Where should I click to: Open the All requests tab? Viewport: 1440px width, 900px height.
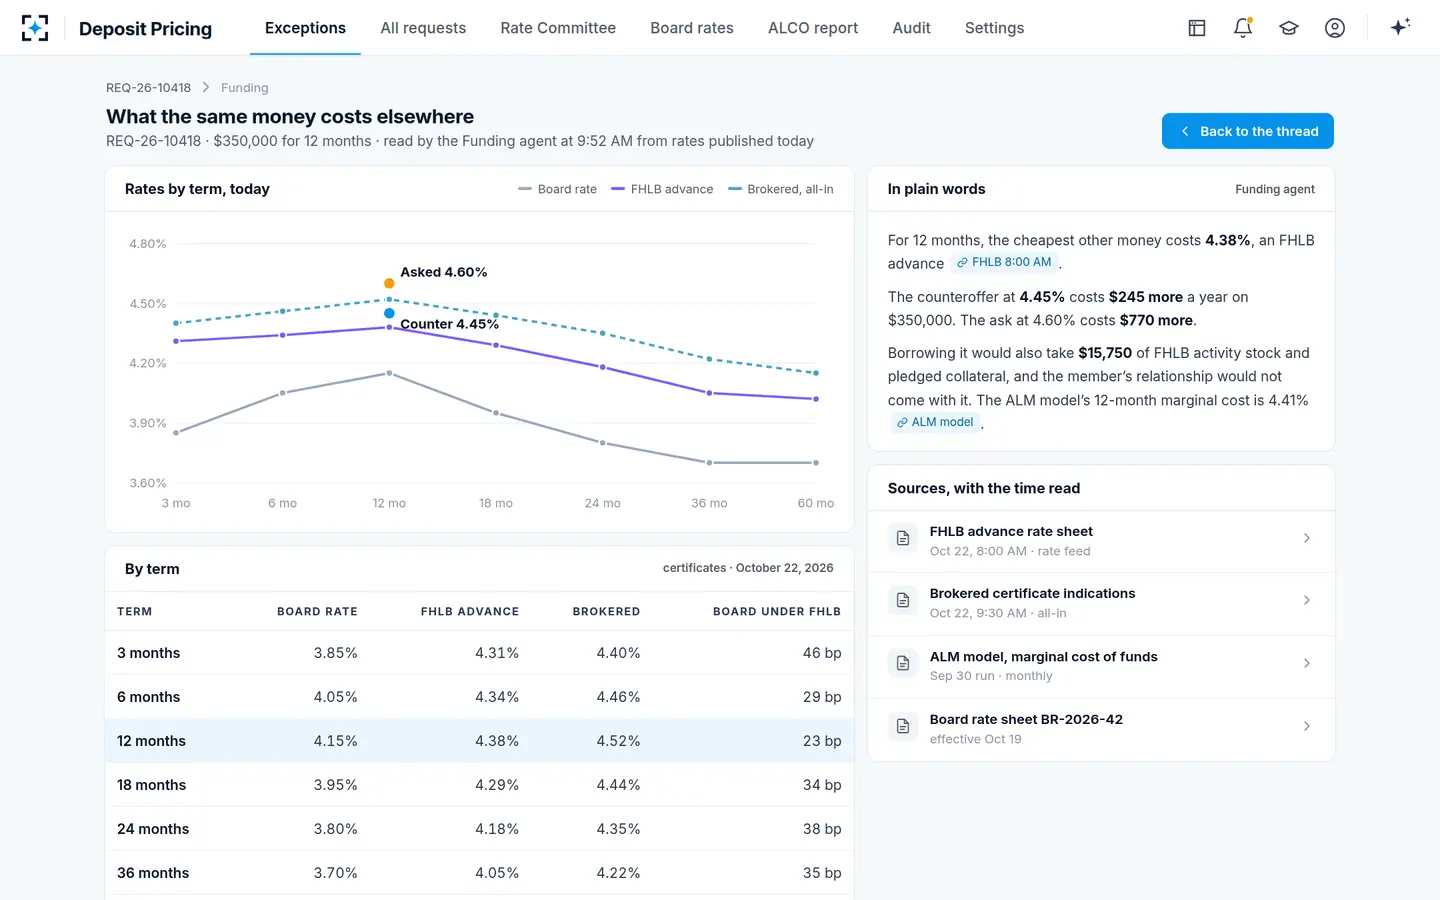(x=423, y=28)
